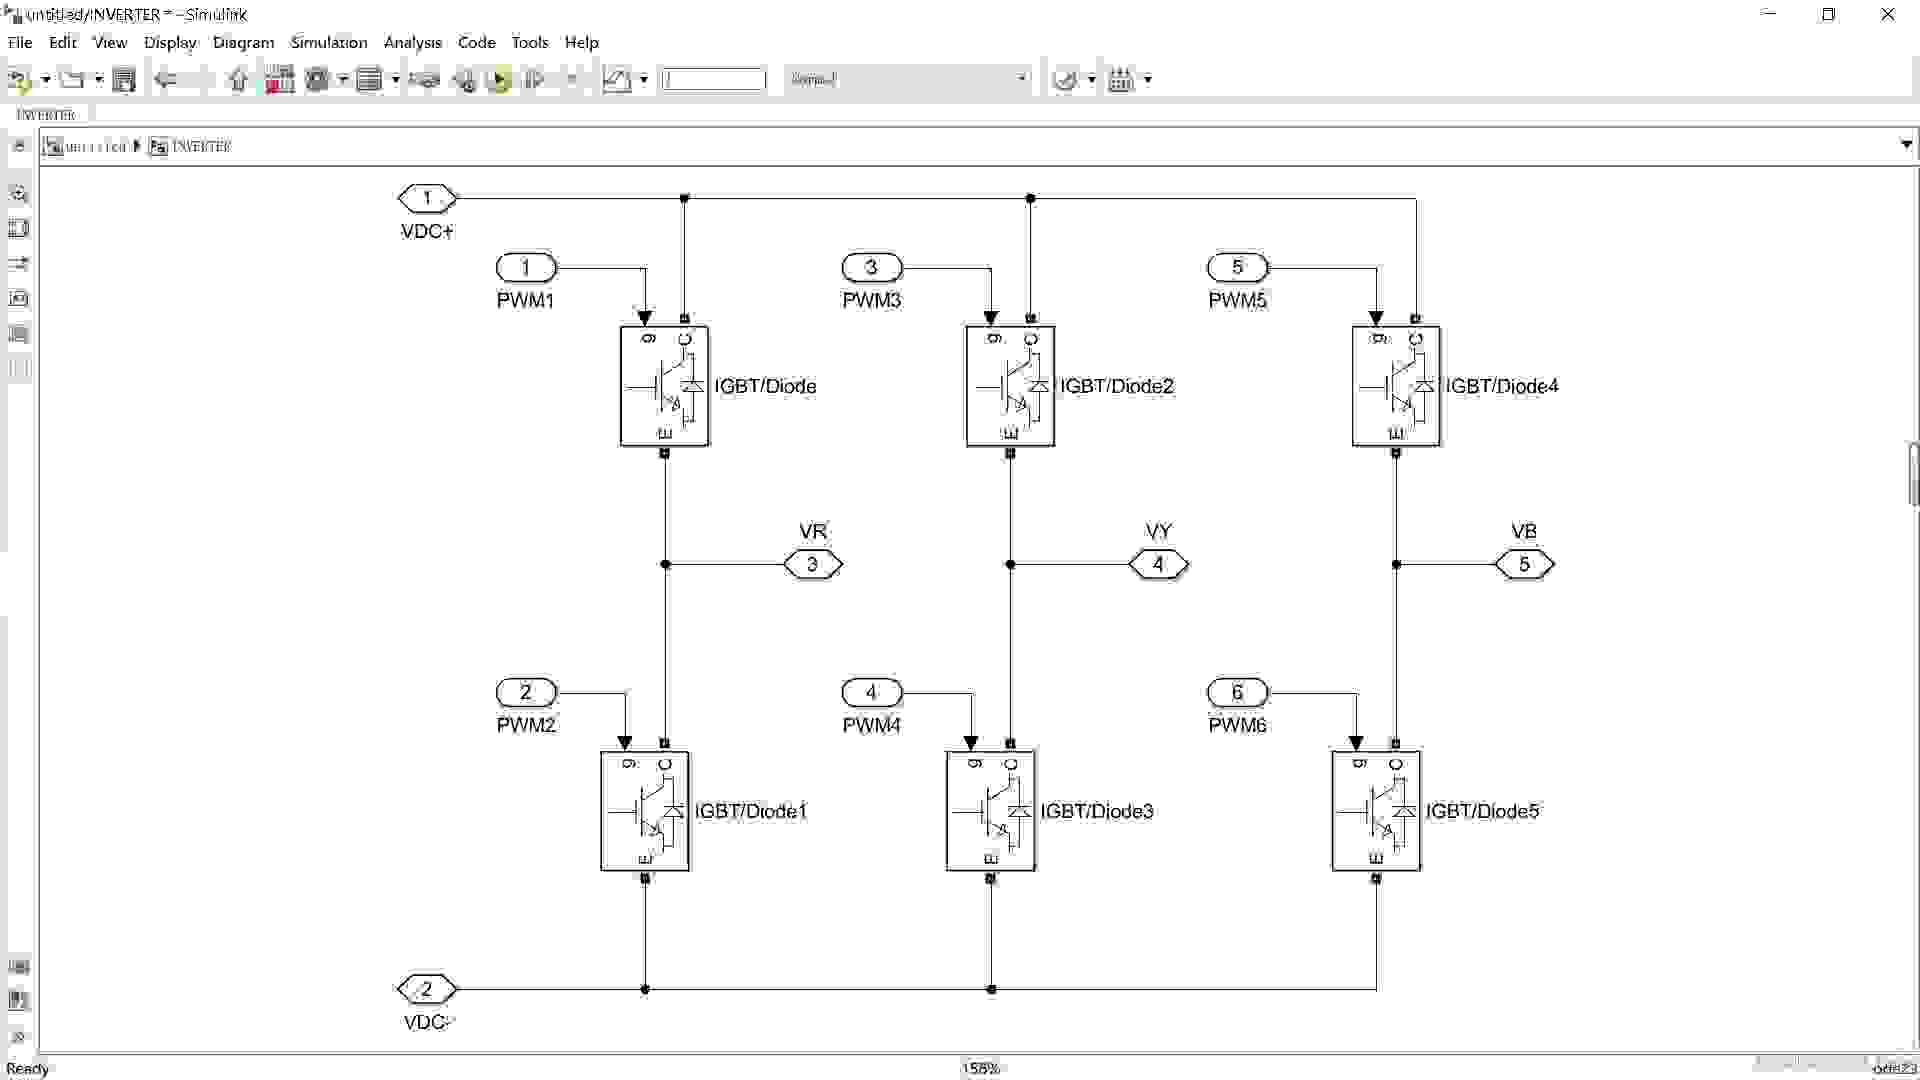Viewport: 1920px width, 1080px height.
Task: Click the expand palette chevron icon at bottom-left
Action: coord(18,1037)
